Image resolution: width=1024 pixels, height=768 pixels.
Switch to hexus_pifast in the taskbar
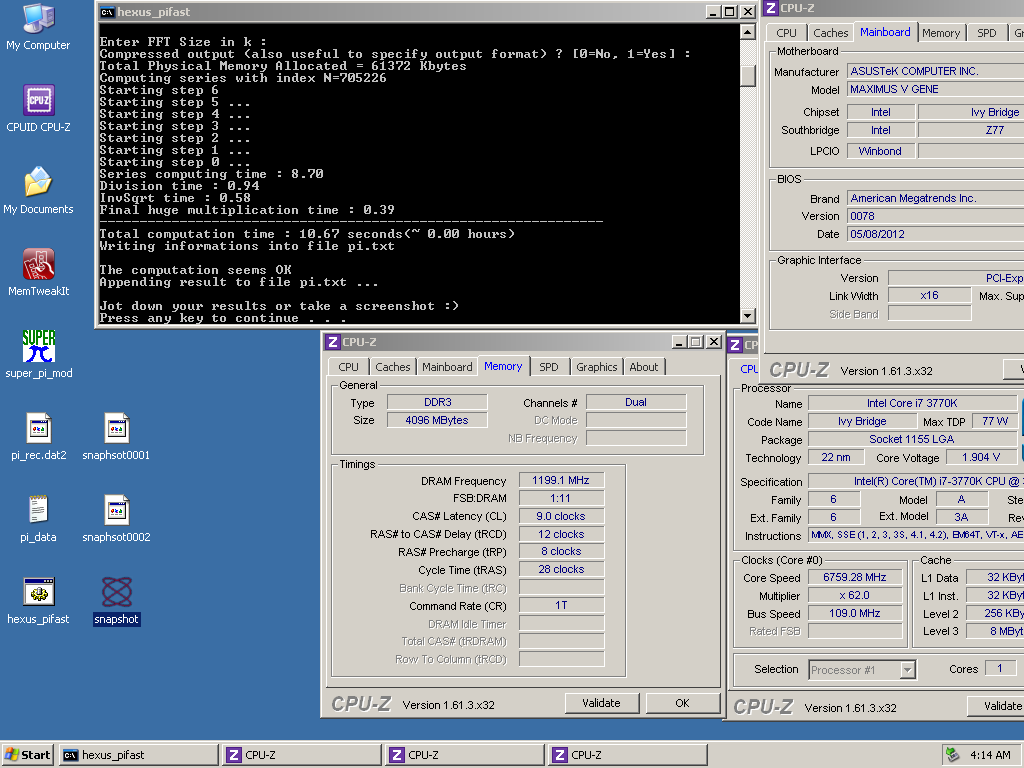pyautogui.click(x=138, y=755)
